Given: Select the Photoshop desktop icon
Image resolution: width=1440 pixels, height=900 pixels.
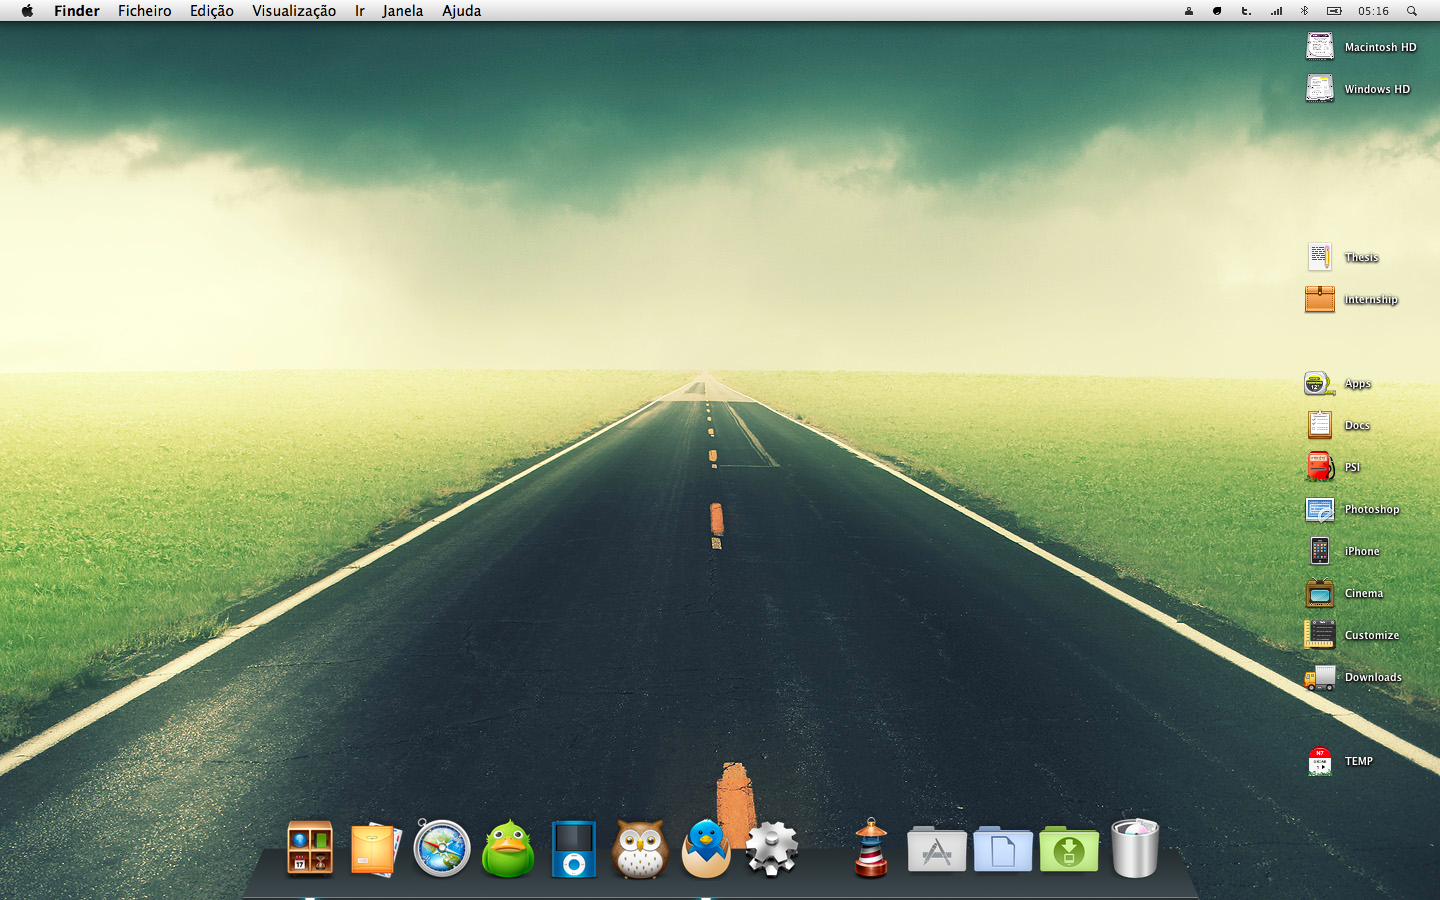Looking at the screenshot, I should (x=1320, y=509).
